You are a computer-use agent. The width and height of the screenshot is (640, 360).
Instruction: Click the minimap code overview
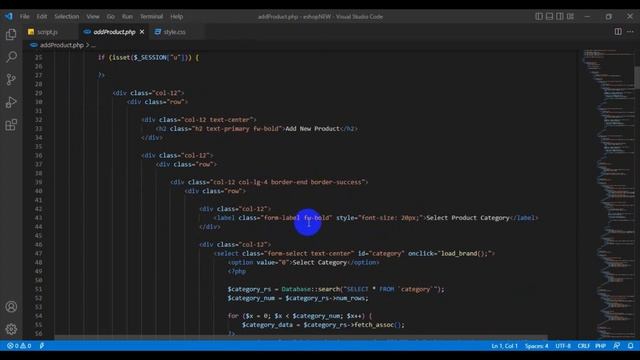click(608, 194)
